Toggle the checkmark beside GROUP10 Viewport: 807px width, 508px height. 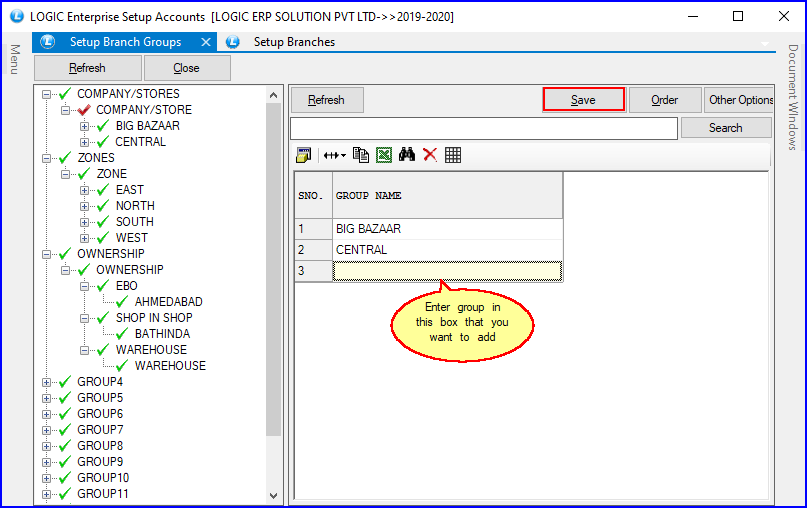click(x=65, y=478)
